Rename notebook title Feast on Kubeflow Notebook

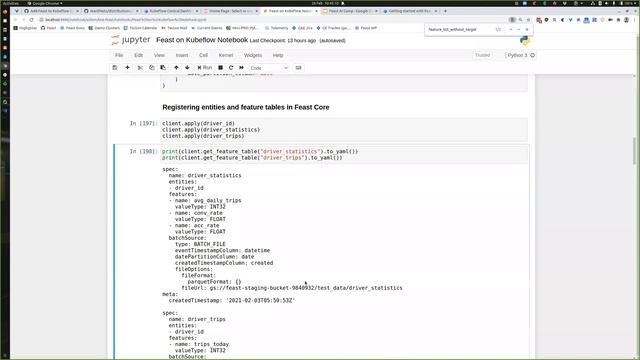(x=202, y=40)
